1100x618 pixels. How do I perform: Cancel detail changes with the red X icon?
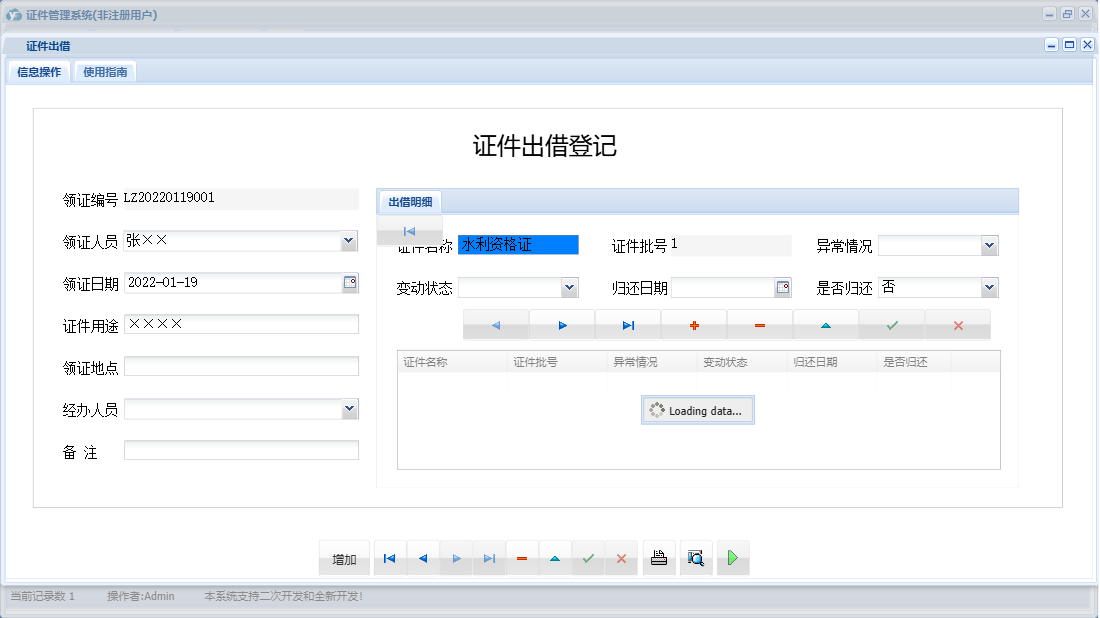(958, 324)
